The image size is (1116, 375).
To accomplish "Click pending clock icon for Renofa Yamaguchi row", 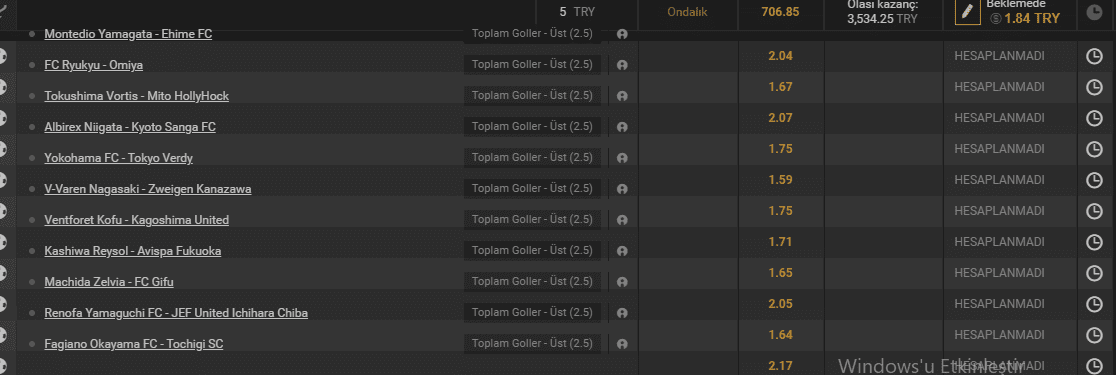I will (x=1094, y=305).
